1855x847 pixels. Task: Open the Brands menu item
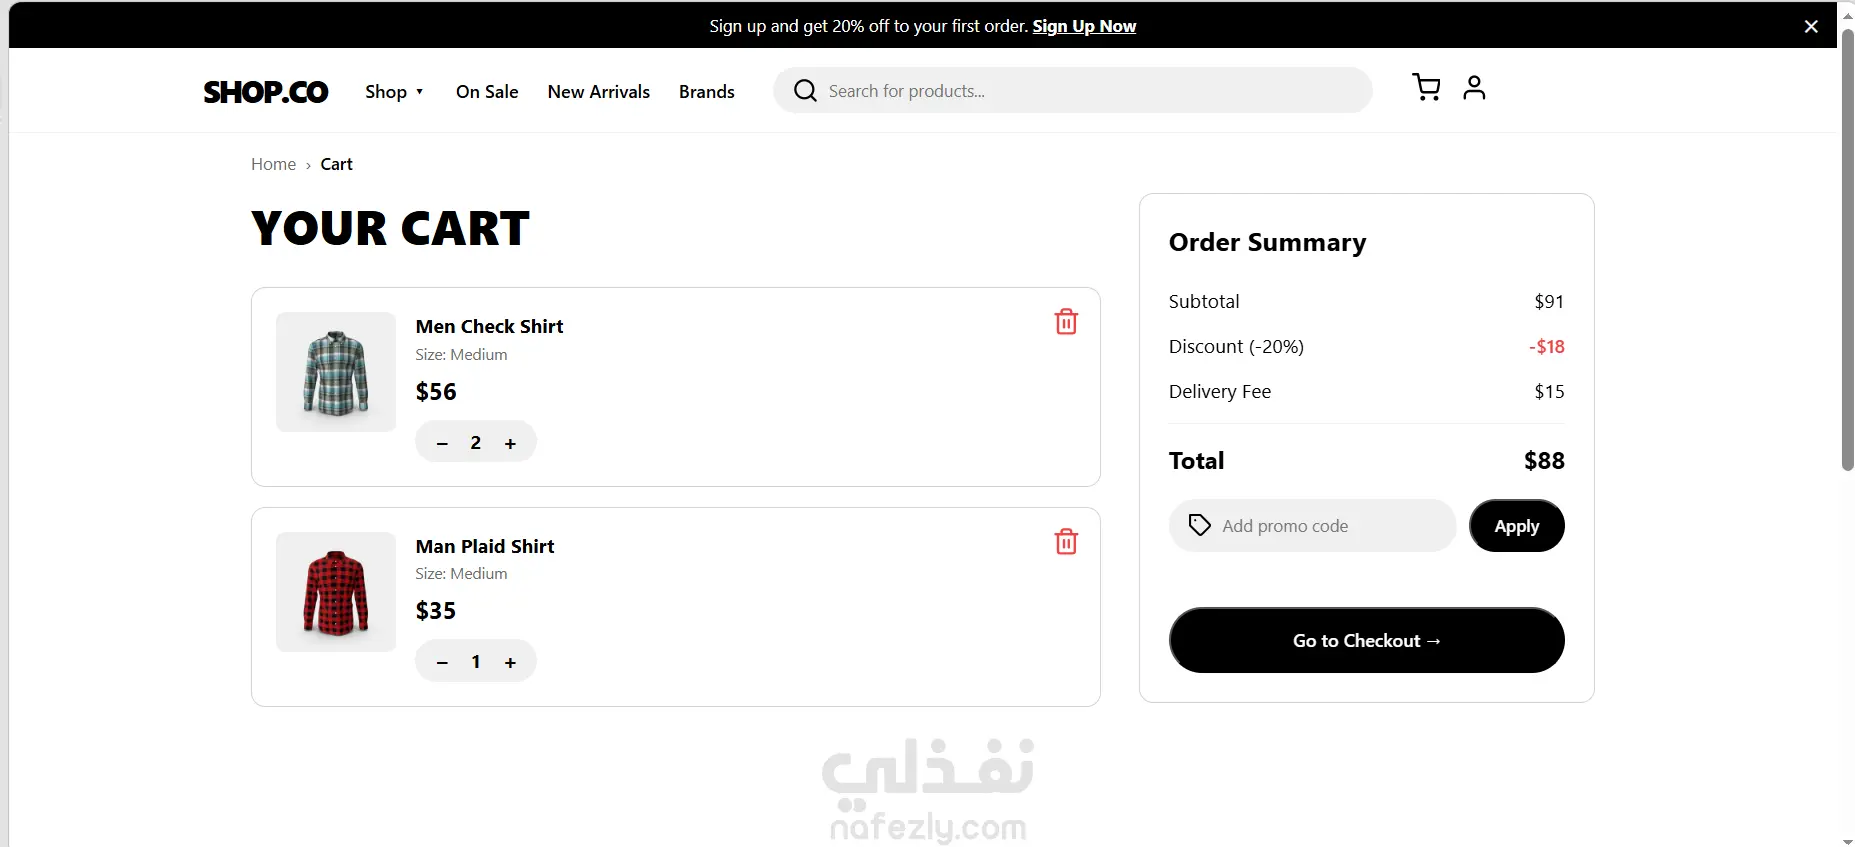click(707, 91)
